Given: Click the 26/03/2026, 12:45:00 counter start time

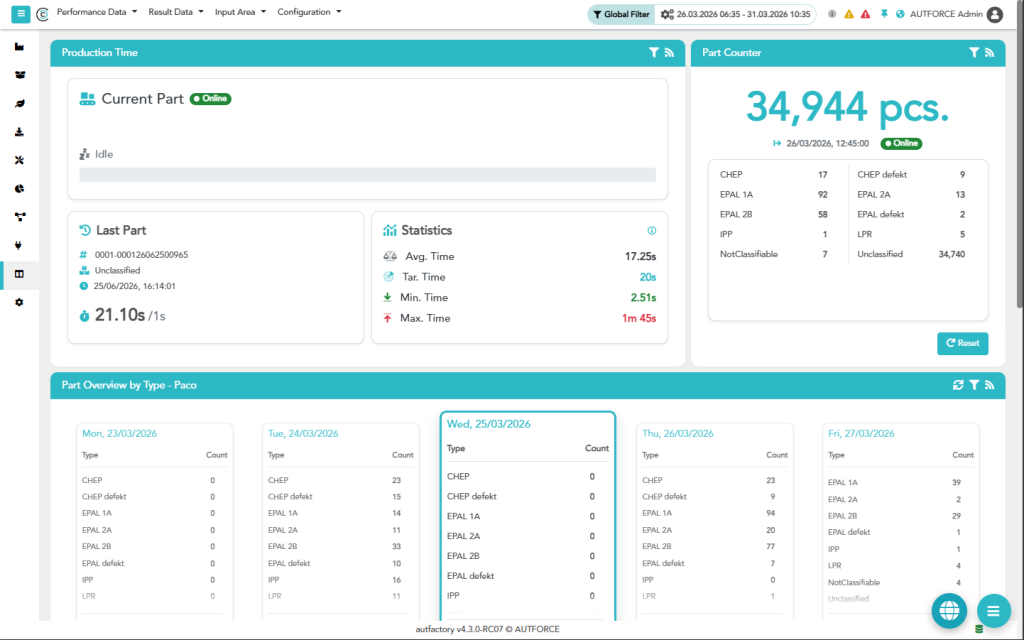Looking at the screenshot, I should pyautogui.click(x=827, y=143).
